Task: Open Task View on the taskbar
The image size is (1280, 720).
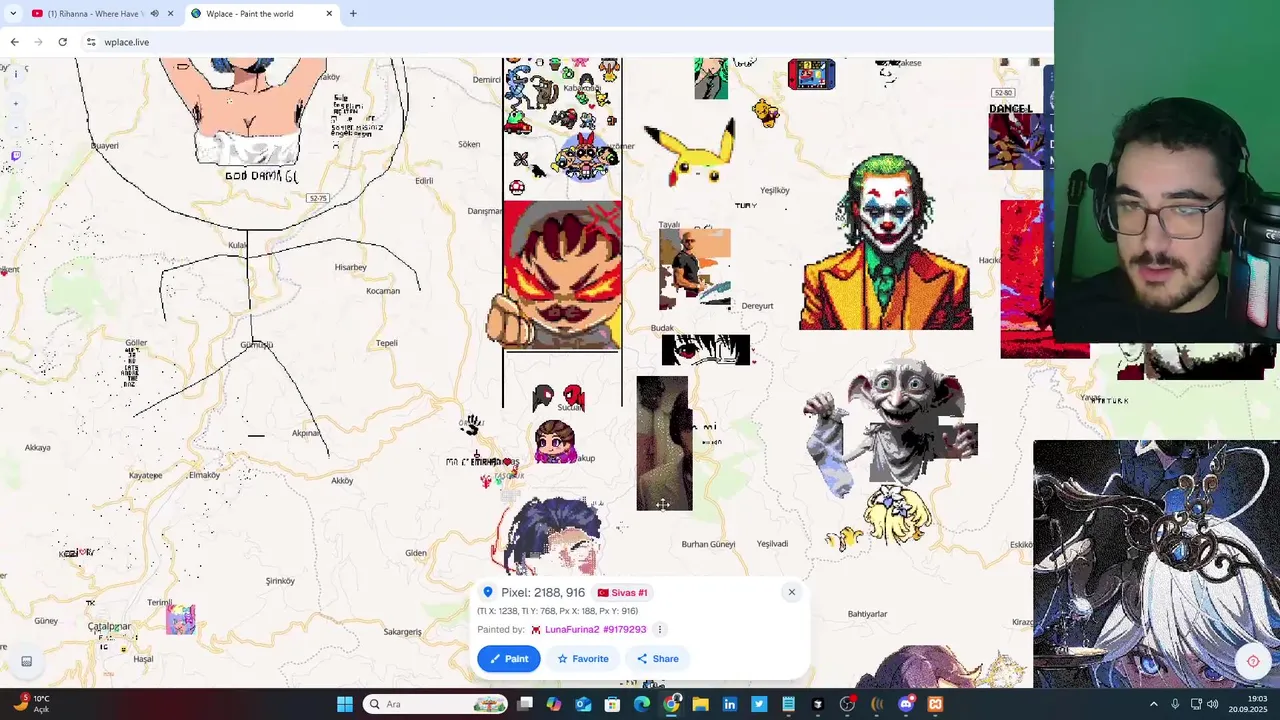Action: coord(525,704)
